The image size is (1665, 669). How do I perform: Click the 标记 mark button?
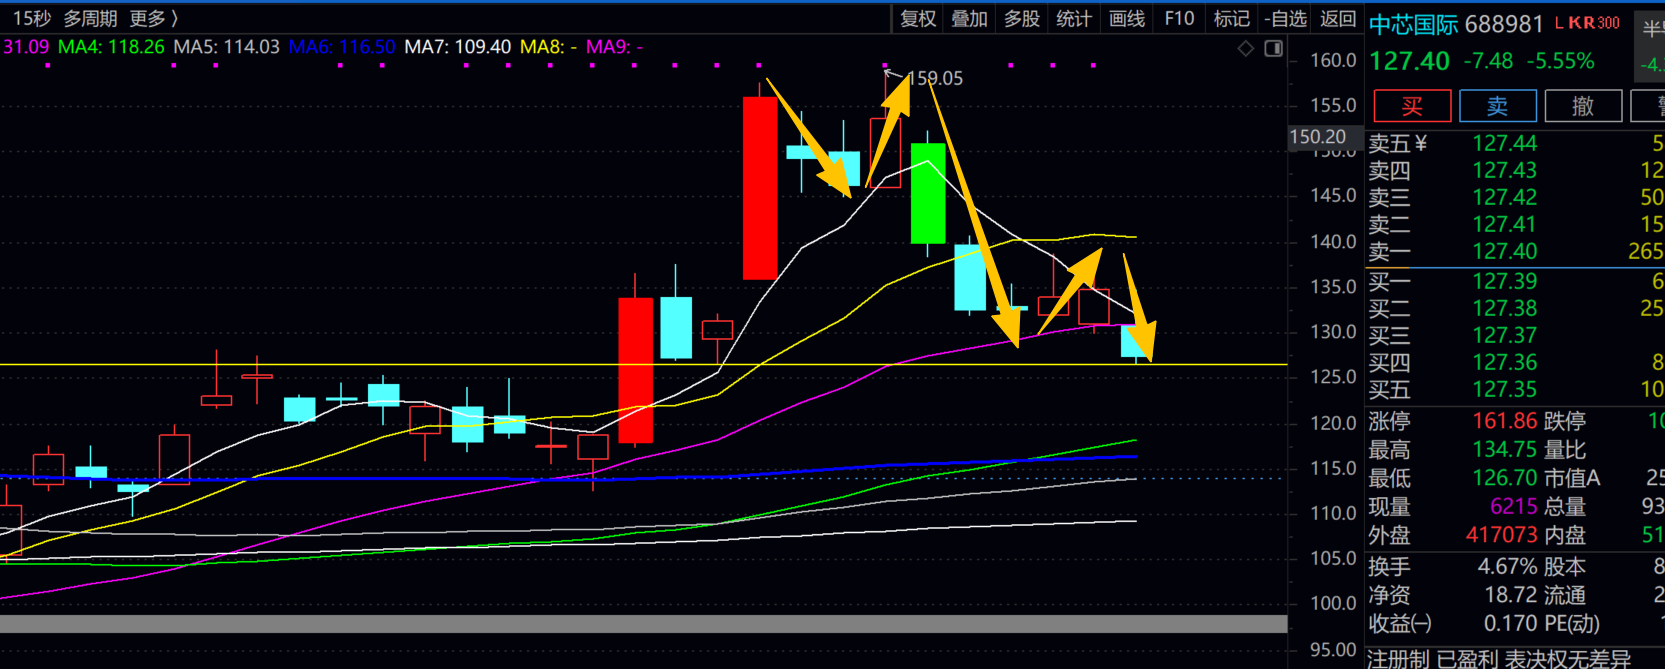[1231, 19]
